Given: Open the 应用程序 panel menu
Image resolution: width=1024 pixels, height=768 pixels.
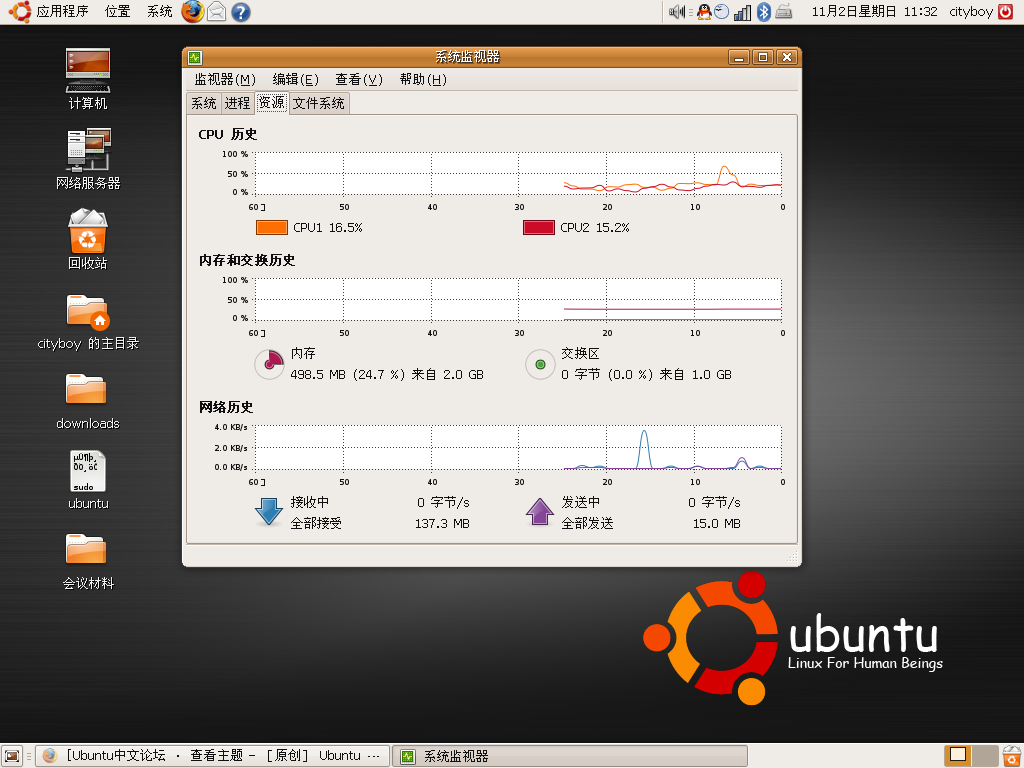Looking at the screenshot, I should point(62,12).
